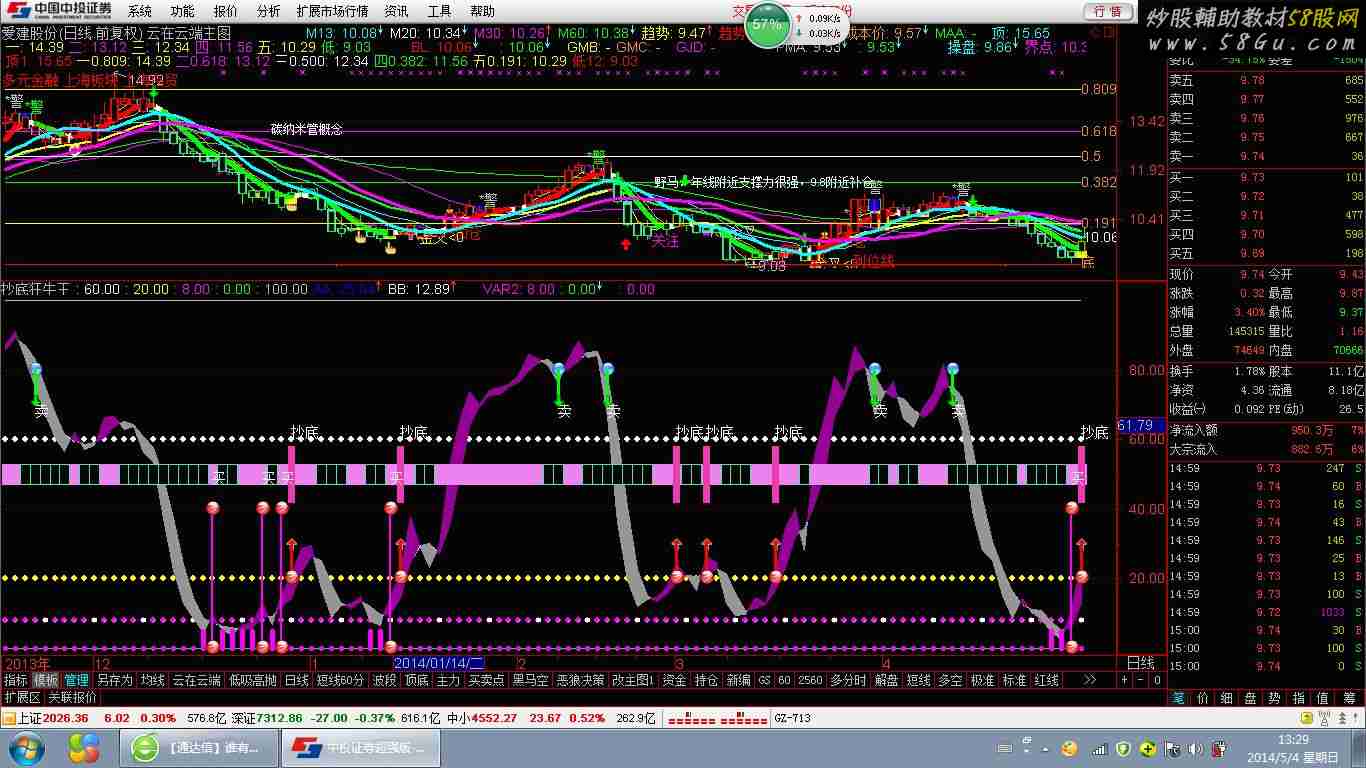Expand more indicators with the >> arrow

coord(1089,680)
